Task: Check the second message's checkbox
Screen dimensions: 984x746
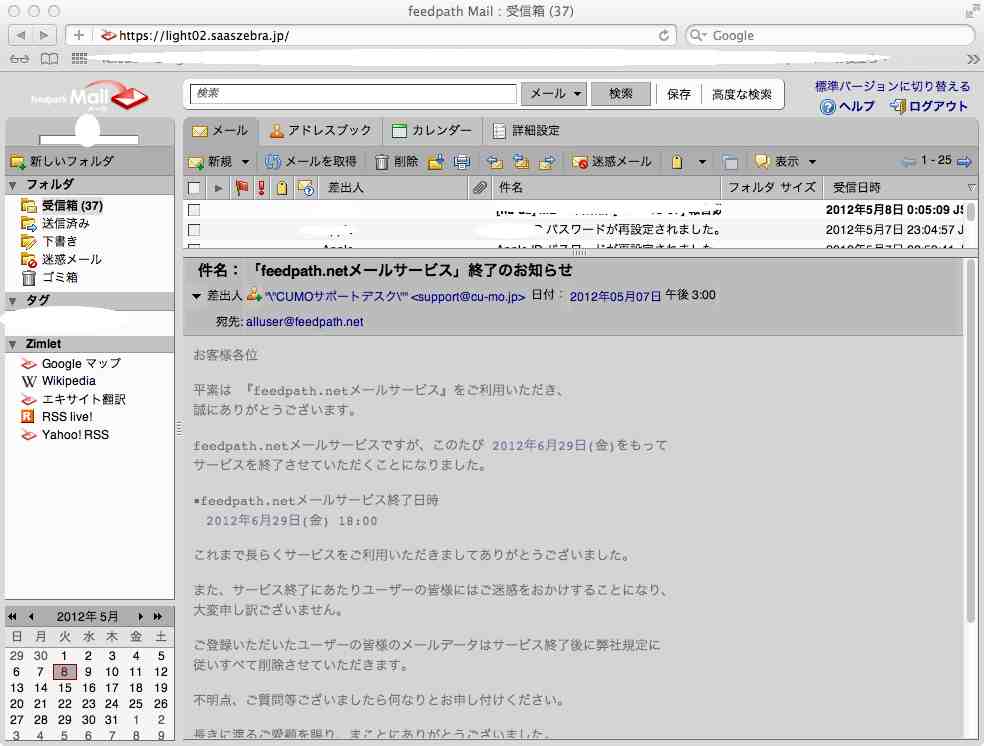Action: click(x=194, y=230)
